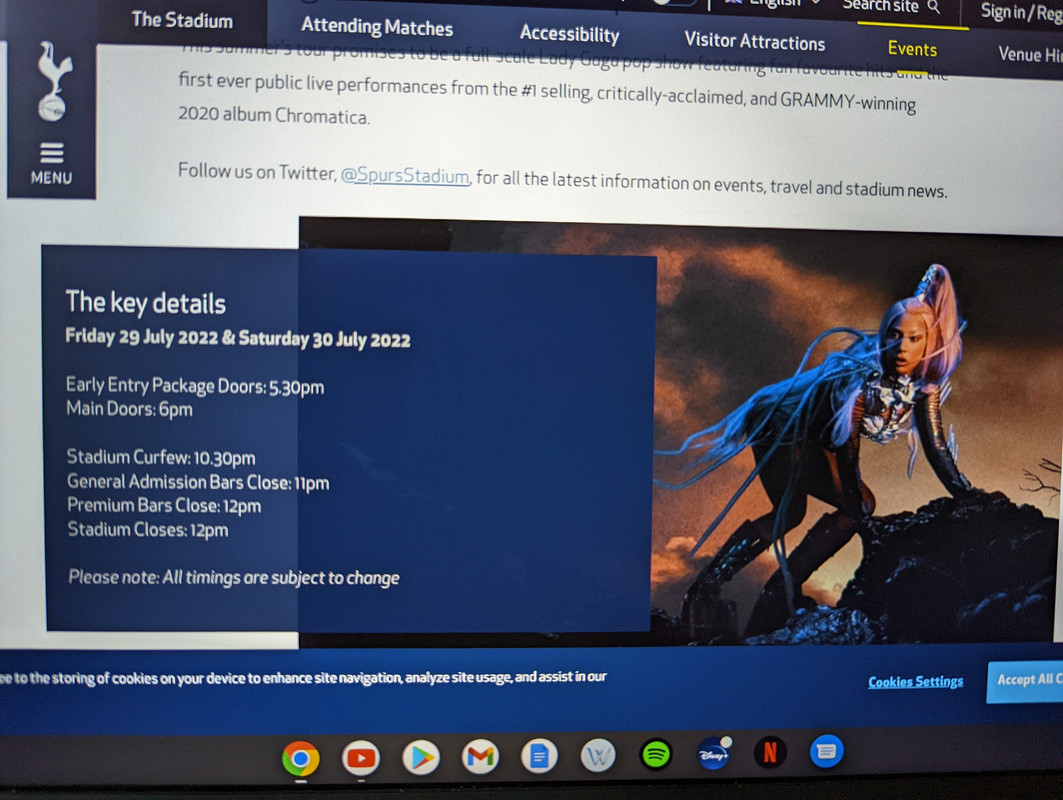Open Cookies Settings link
1063x800 pixels.
pos(916,681)
